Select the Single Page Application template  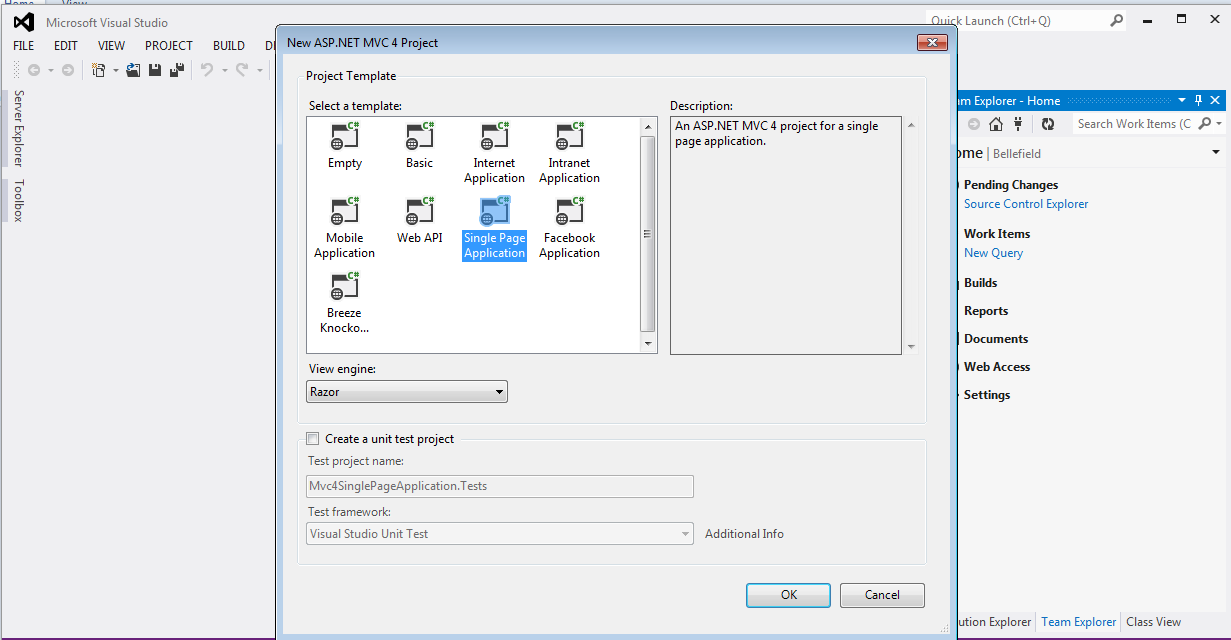[x=494, y=228]
